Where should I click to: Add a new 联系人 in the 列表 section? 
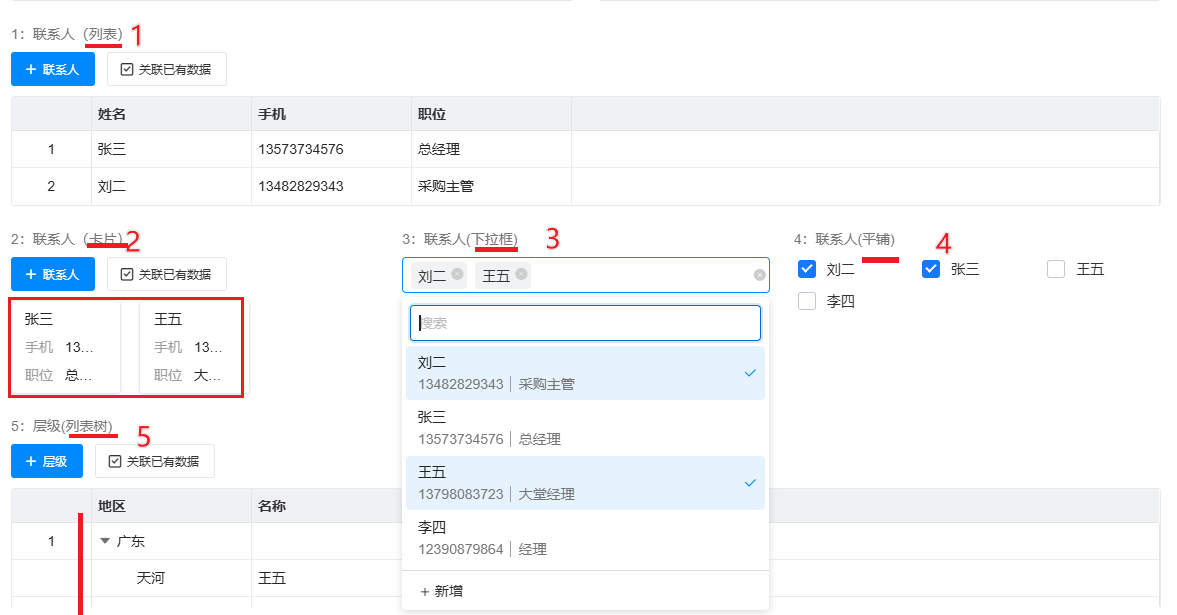(52, 70)
